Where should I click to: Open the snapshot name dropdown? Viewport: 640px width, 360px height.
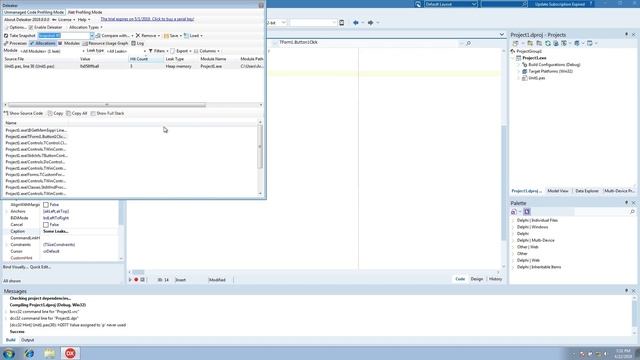(x=92, y=36)
